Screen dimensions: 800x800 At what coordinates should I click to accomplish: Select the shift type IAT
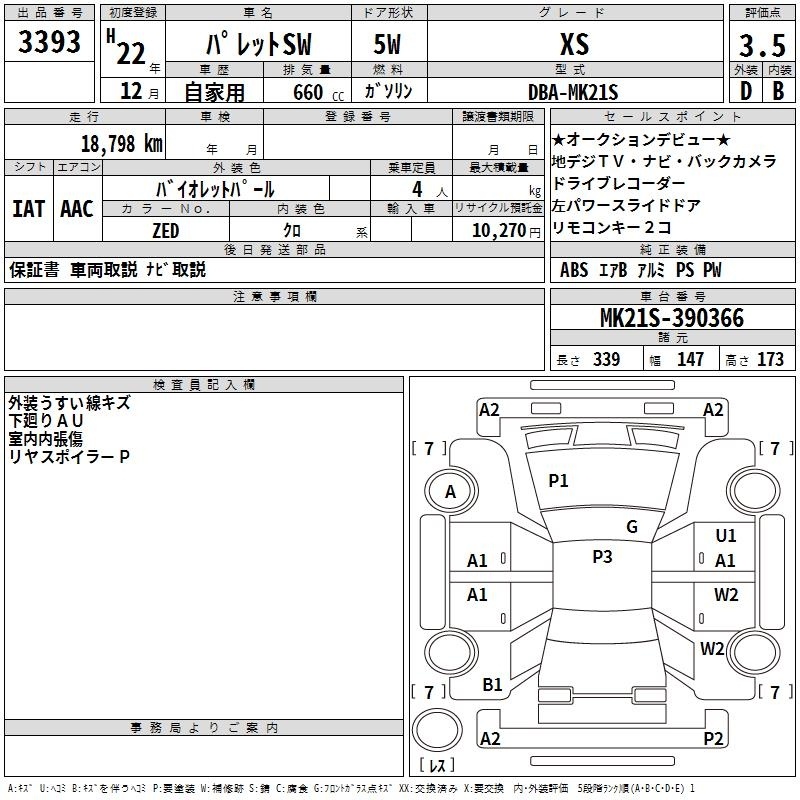pyautogui.click(x=29, y=209)
